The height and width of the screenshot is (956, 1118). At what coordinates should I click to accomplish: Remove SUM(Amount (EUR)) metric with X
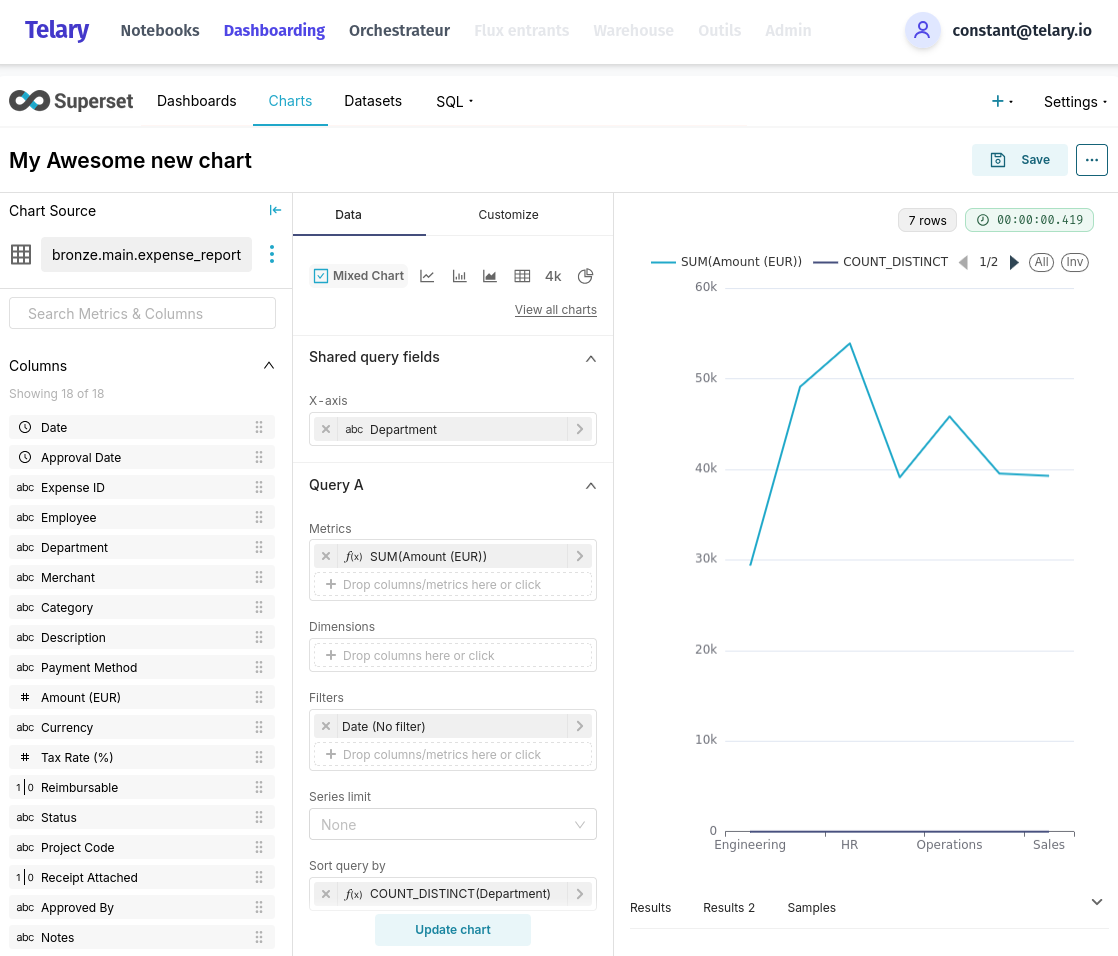tap(326, 556)
